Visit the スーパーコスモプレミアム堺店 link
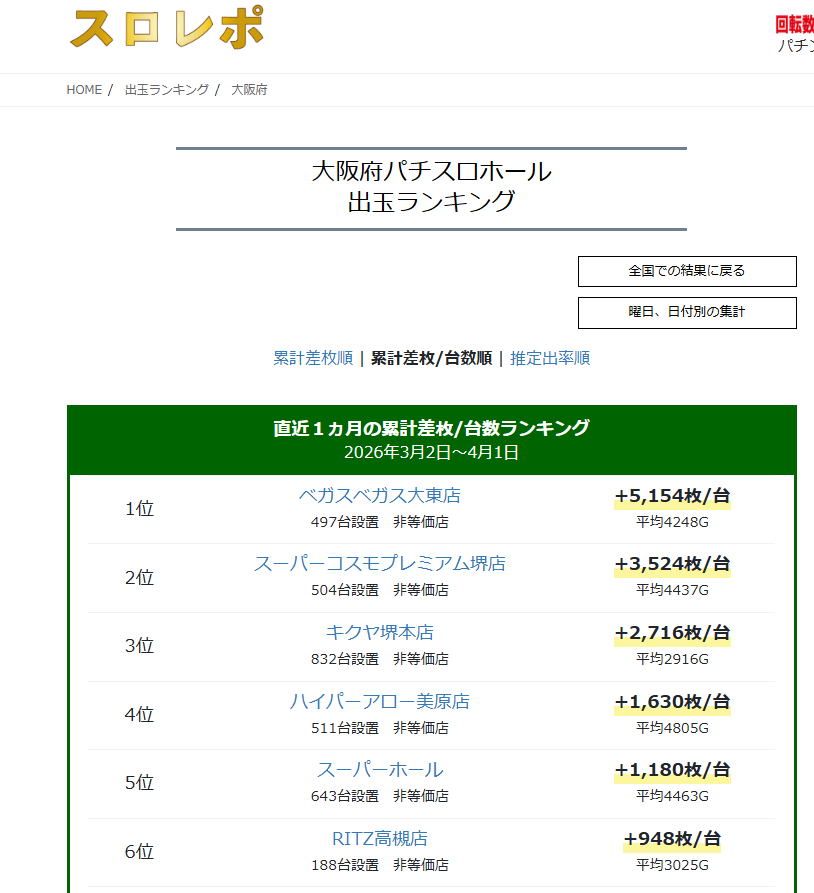The height and width of the screenshot is (893, 814). tap(379, 564)
